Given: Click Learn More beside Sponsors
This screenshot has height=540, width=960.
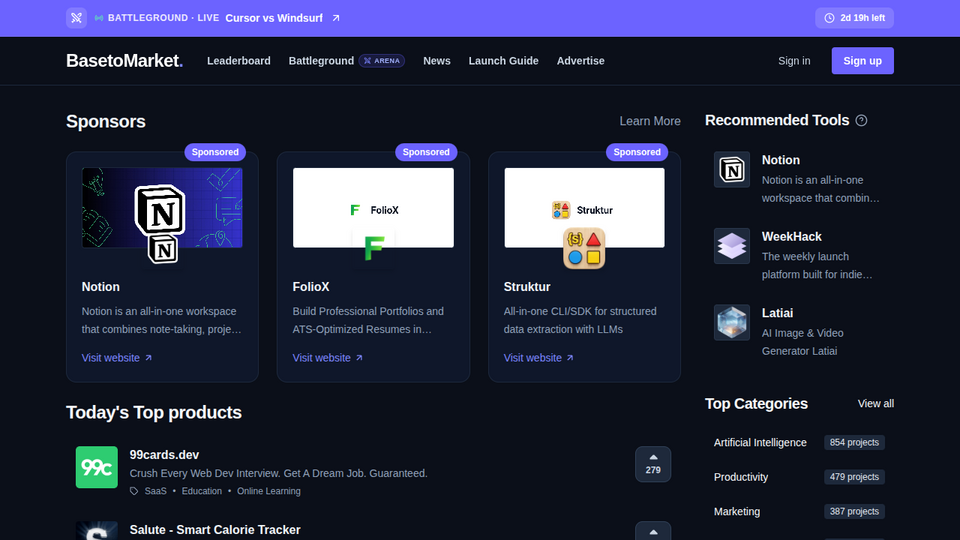Looking at the screenshot, I should coord(650,121).
